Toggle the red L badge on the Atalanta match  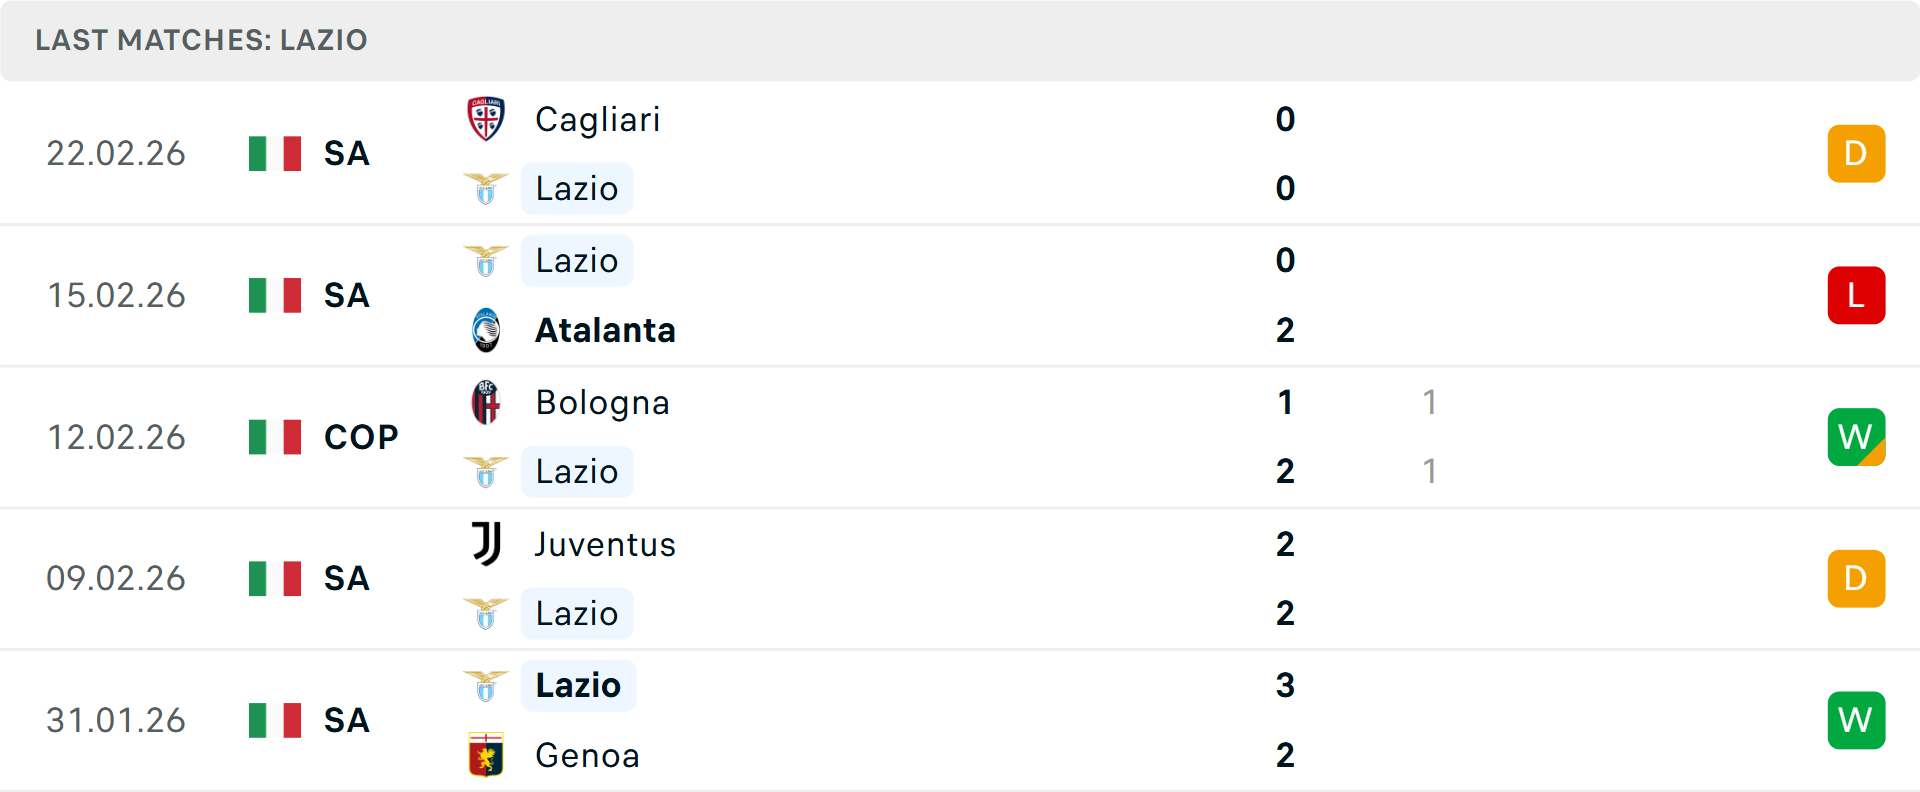pos(1856,295)
